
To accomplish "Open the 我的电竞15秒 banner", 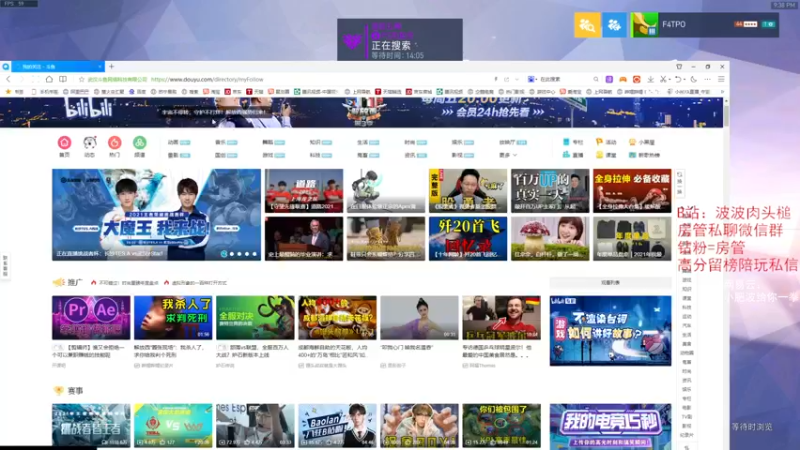I will coord(610,426).
